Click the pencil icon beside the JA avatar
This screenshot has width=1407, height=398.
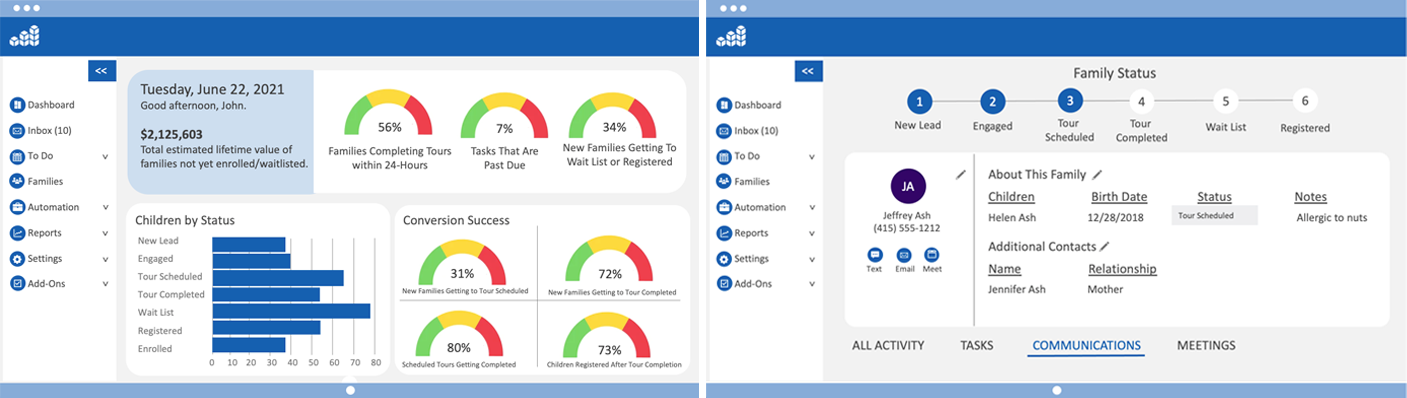click(961, 174)
